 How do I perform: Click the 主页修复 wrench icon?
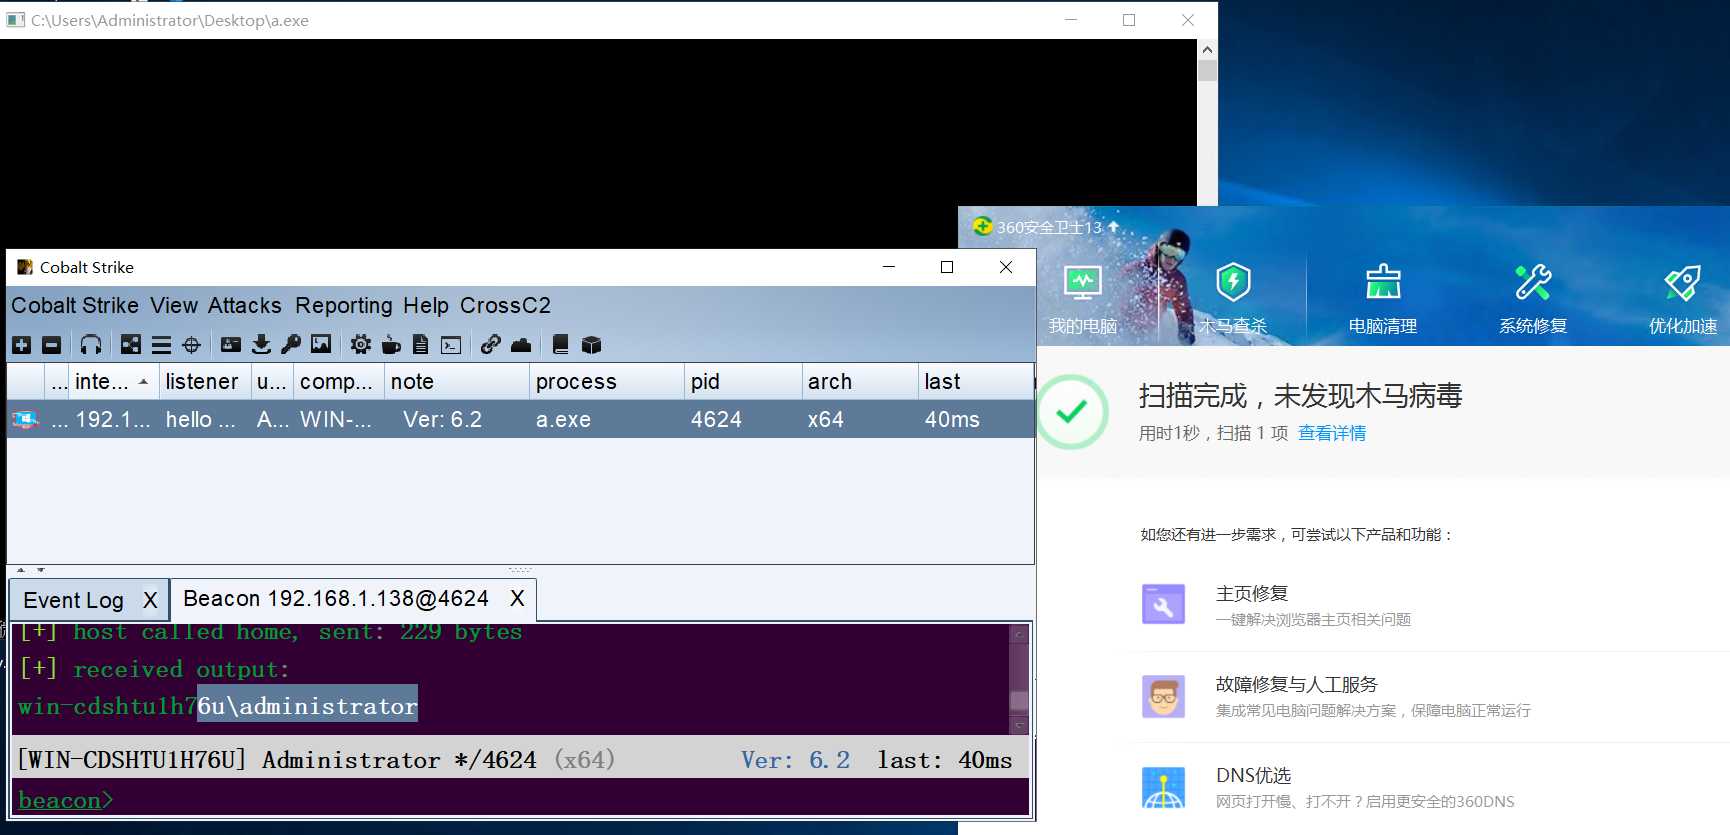[x=1163, y=605]
